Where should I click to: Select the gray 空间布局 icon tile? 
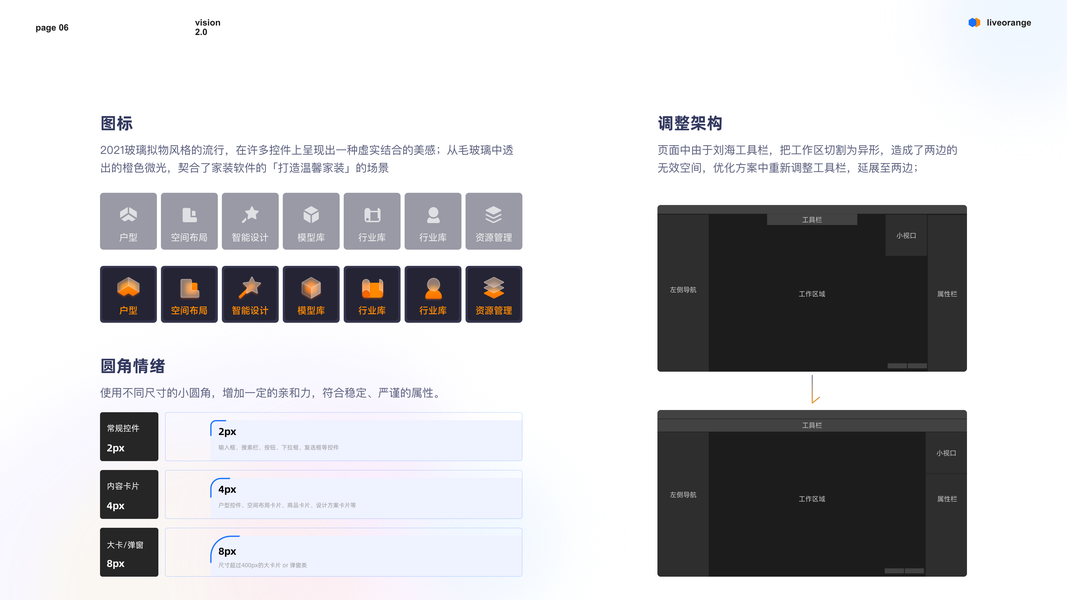[189, 221]
